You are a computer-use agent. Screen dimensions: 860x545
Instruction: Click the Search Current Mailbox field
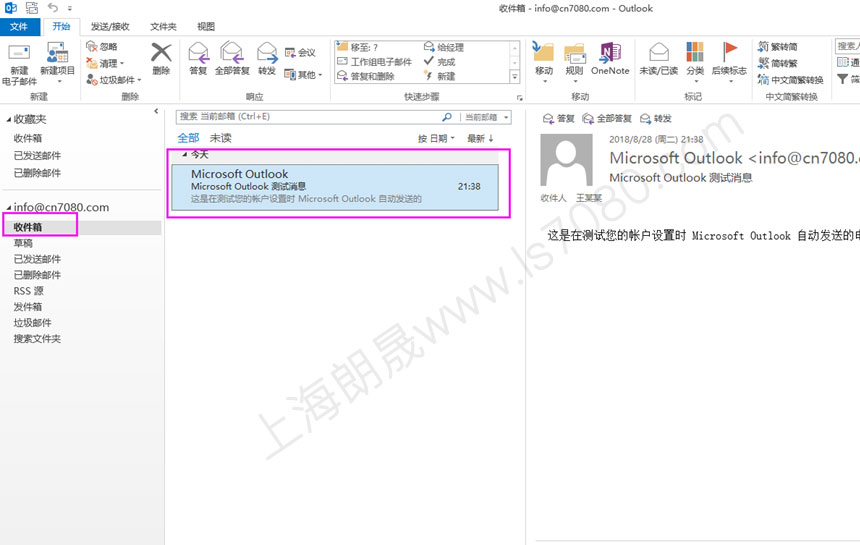click(308, 117)
